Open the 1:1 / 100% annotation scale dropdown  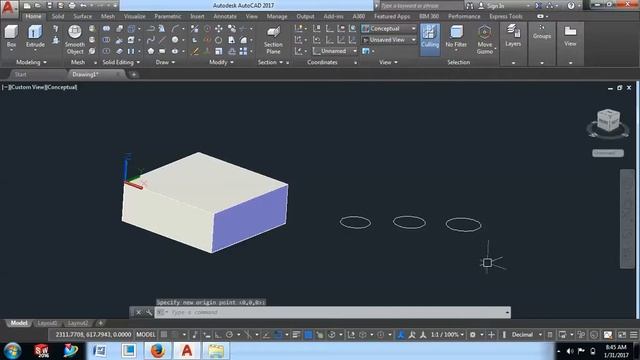(x=447, y=335)
